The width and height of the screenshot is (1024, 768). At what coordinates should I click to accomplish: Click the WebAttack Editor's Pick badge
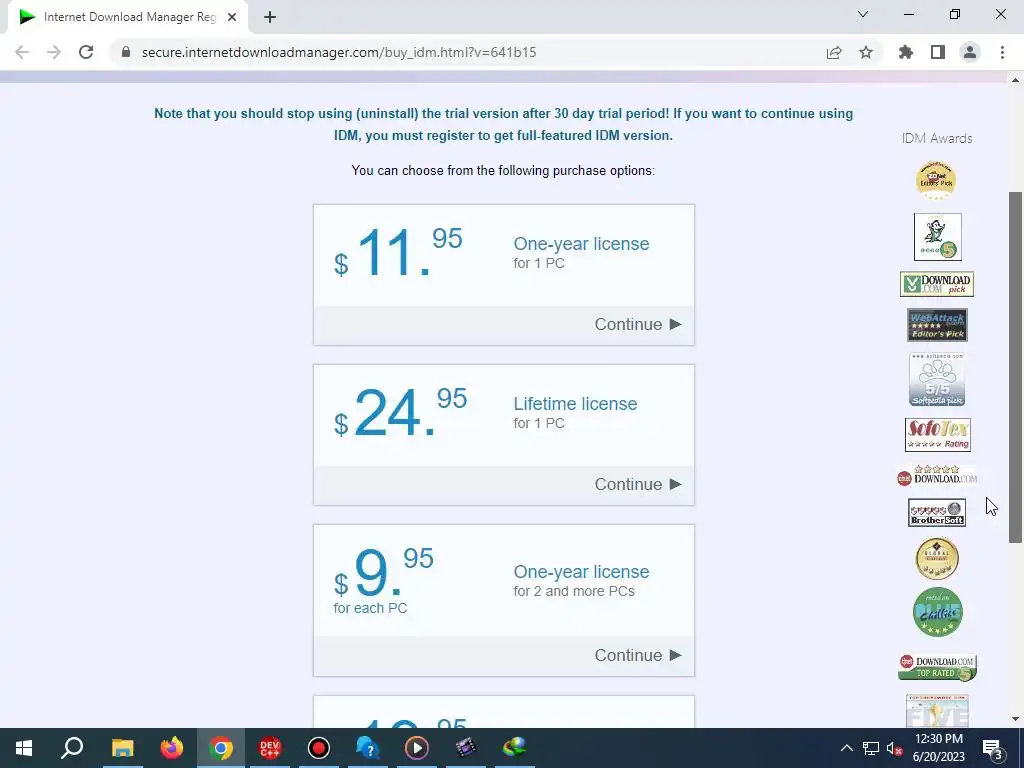pos(937,325)
